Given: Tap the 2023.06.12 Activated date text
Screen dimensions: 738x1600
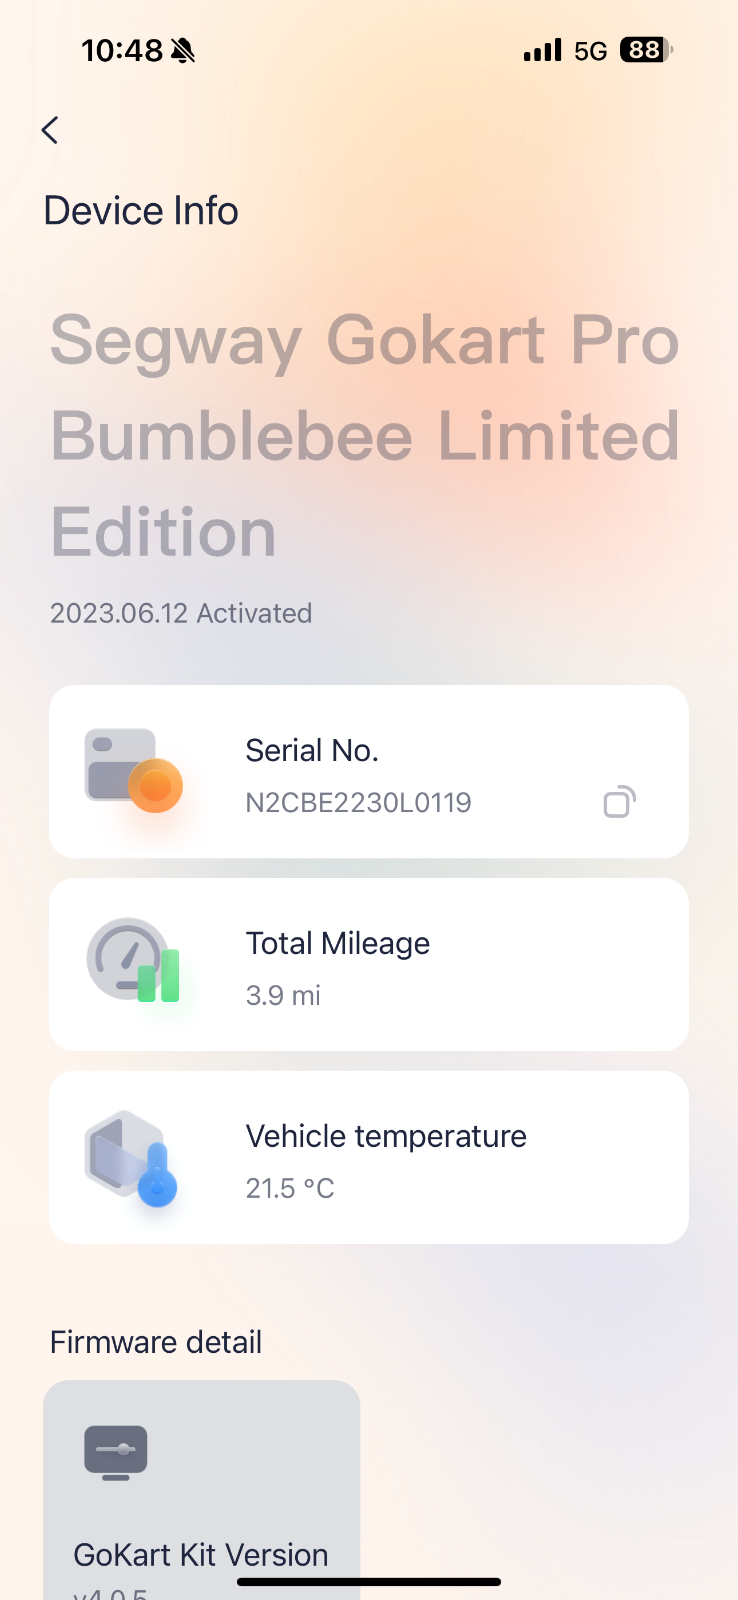Looking at the screenshot, I should click(181, 613).
